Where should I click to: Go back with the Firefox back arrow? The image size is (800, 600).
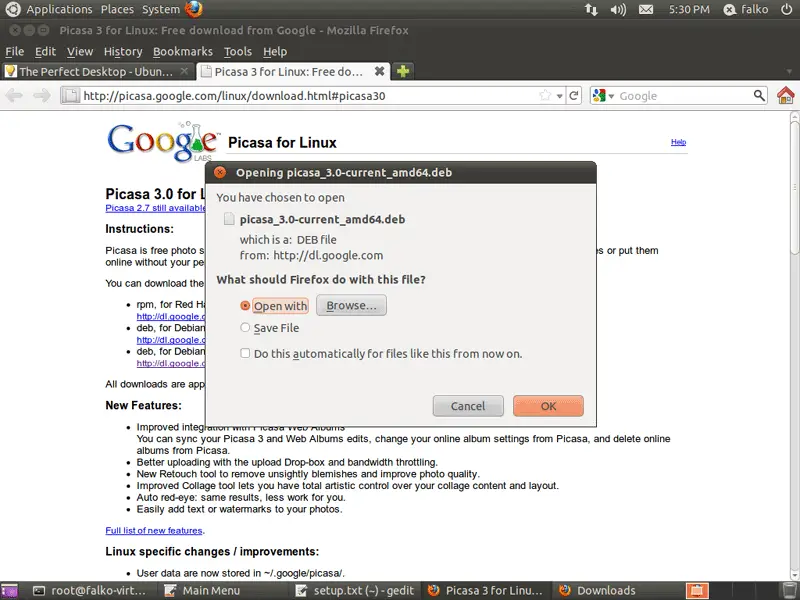coord(14,95)
